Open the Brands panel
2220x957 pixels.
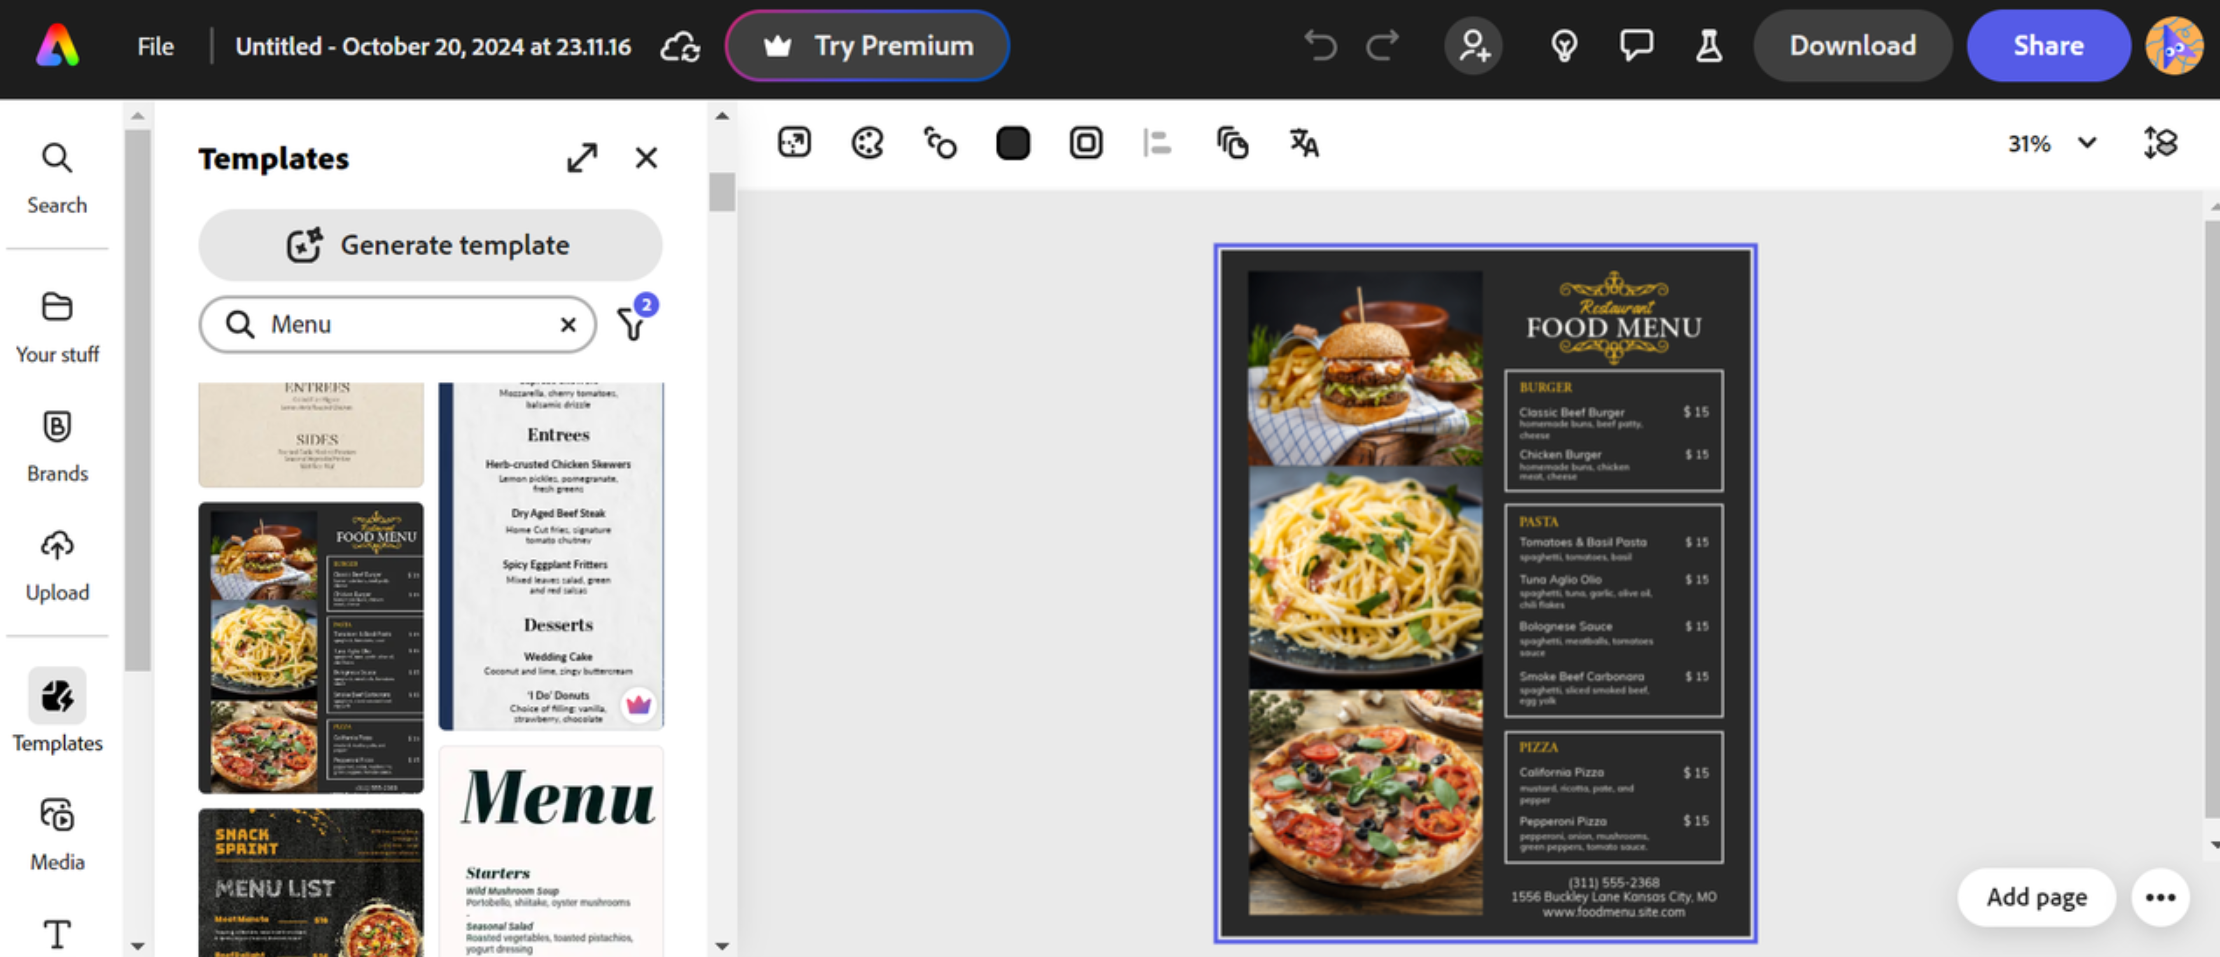coord(57,447)
